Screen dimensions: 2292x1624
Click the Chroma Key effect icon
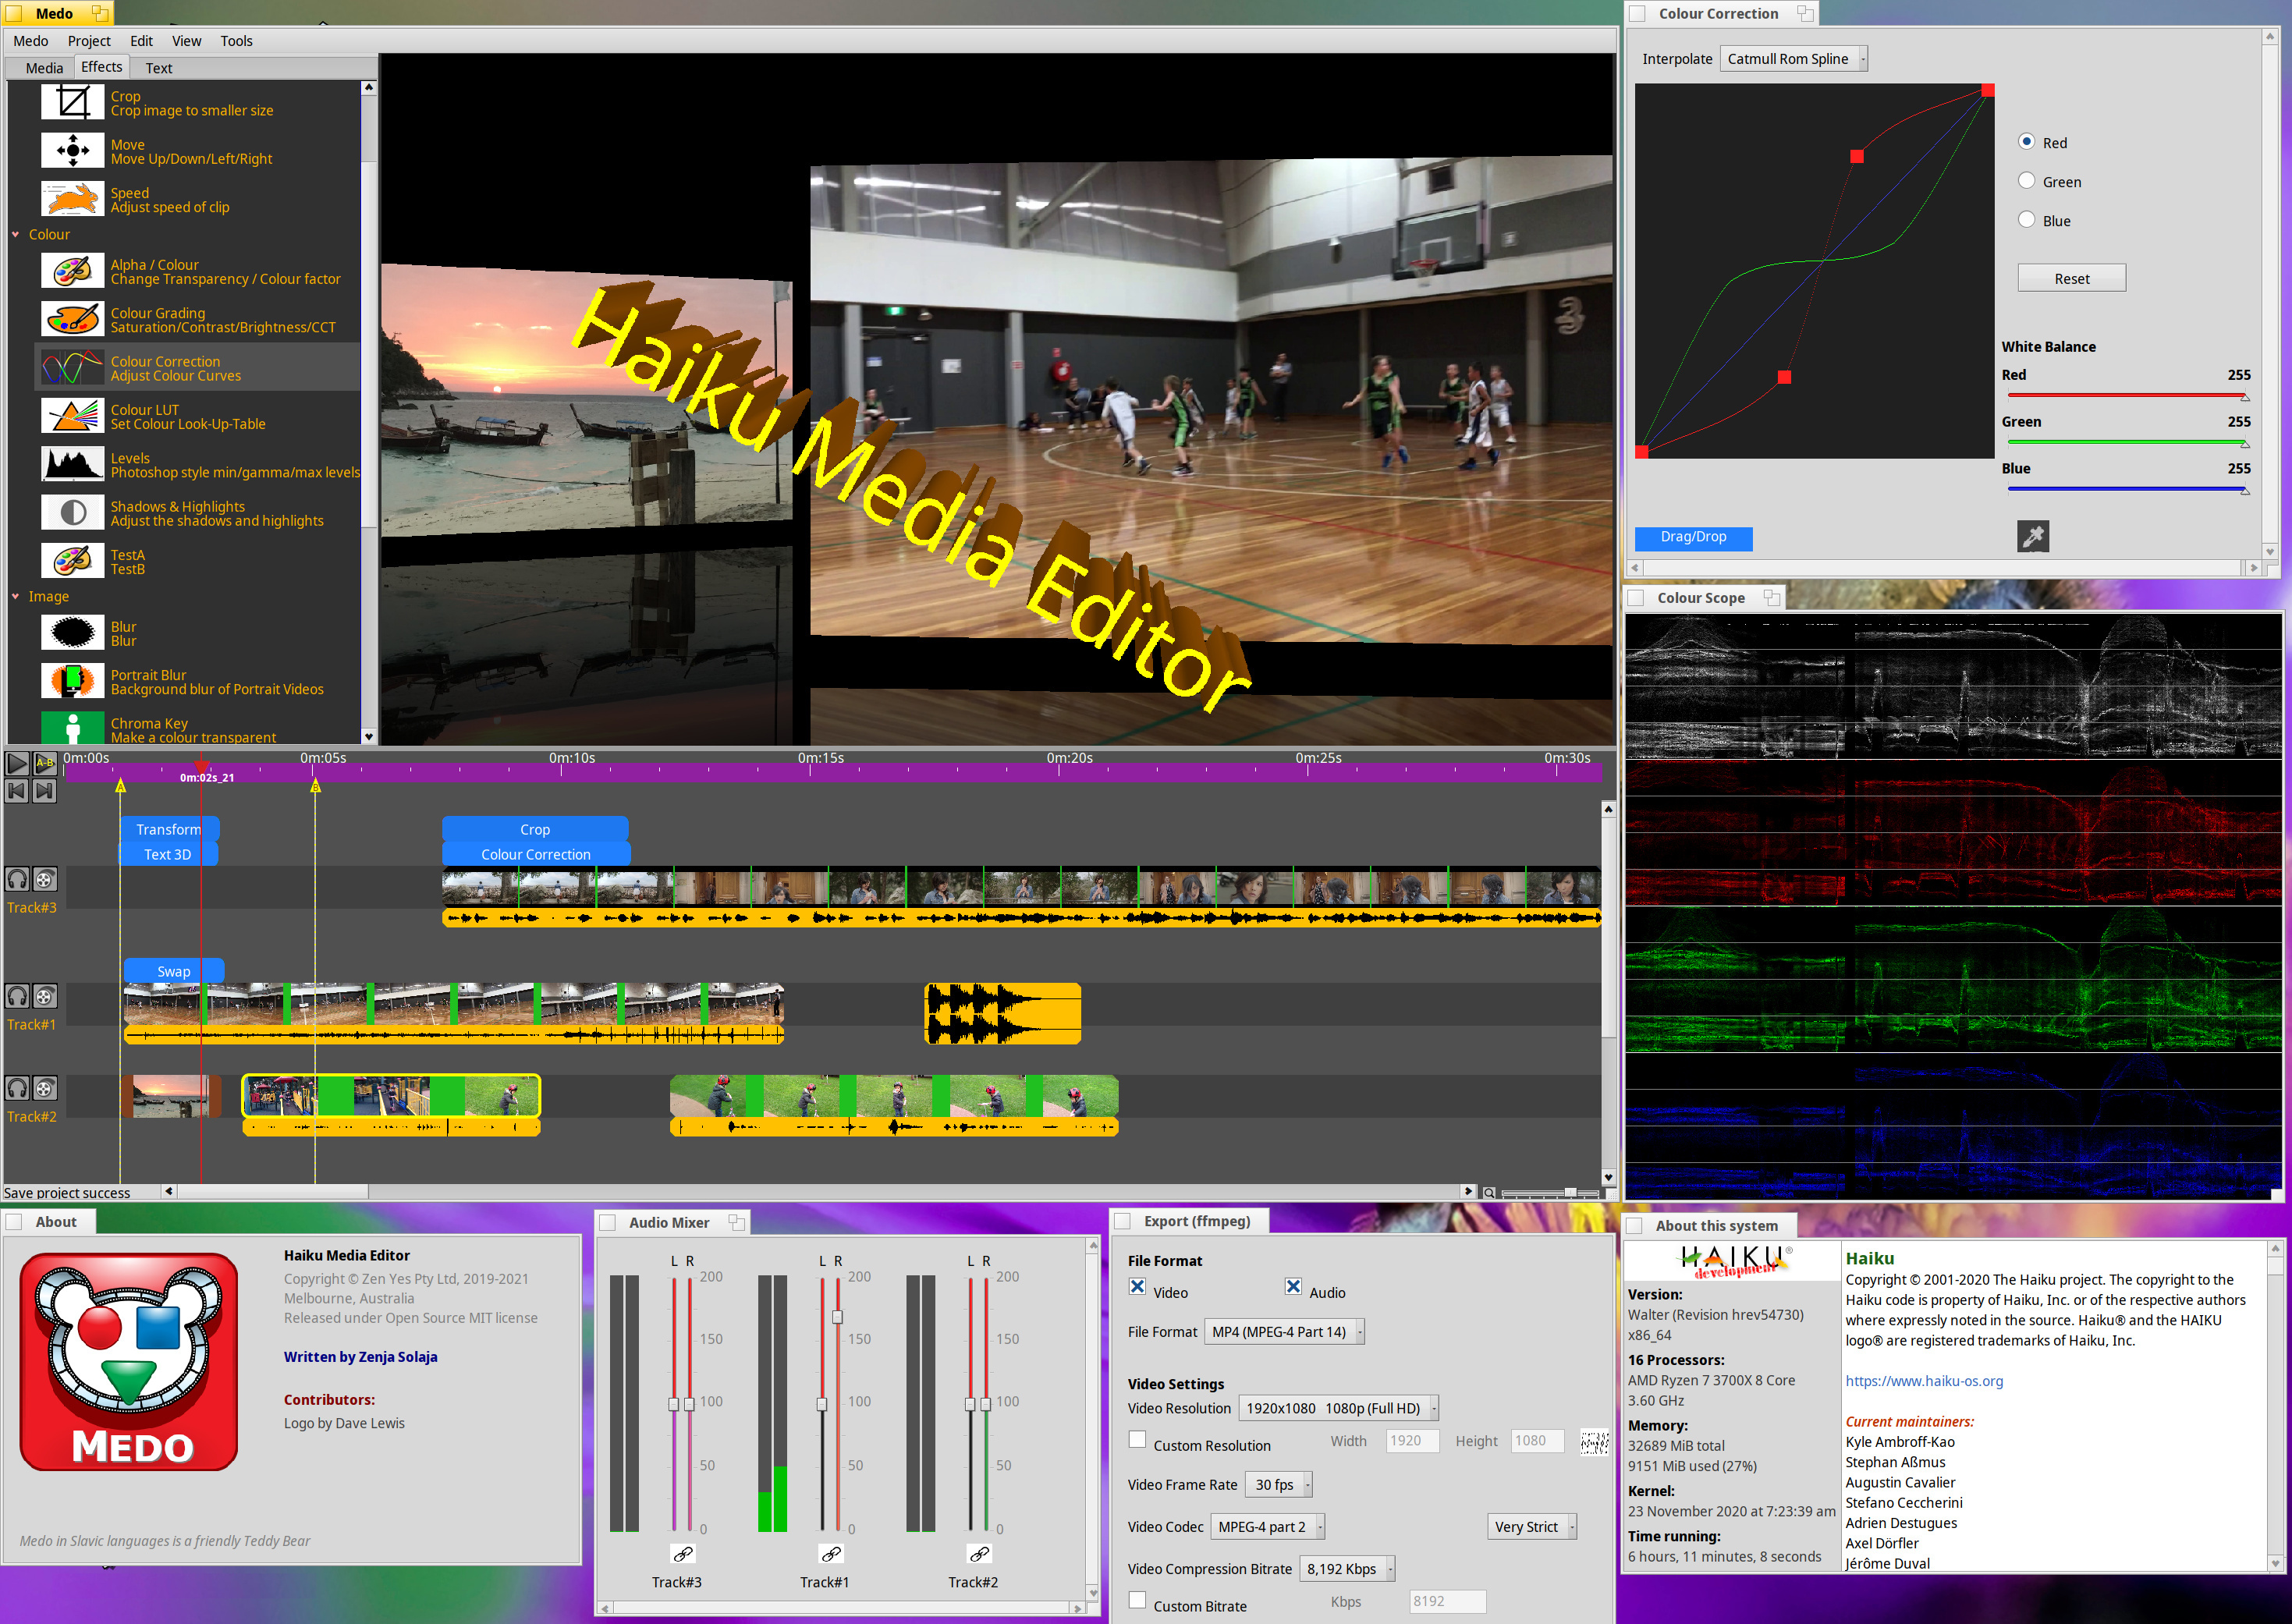[x=72, y=727]
